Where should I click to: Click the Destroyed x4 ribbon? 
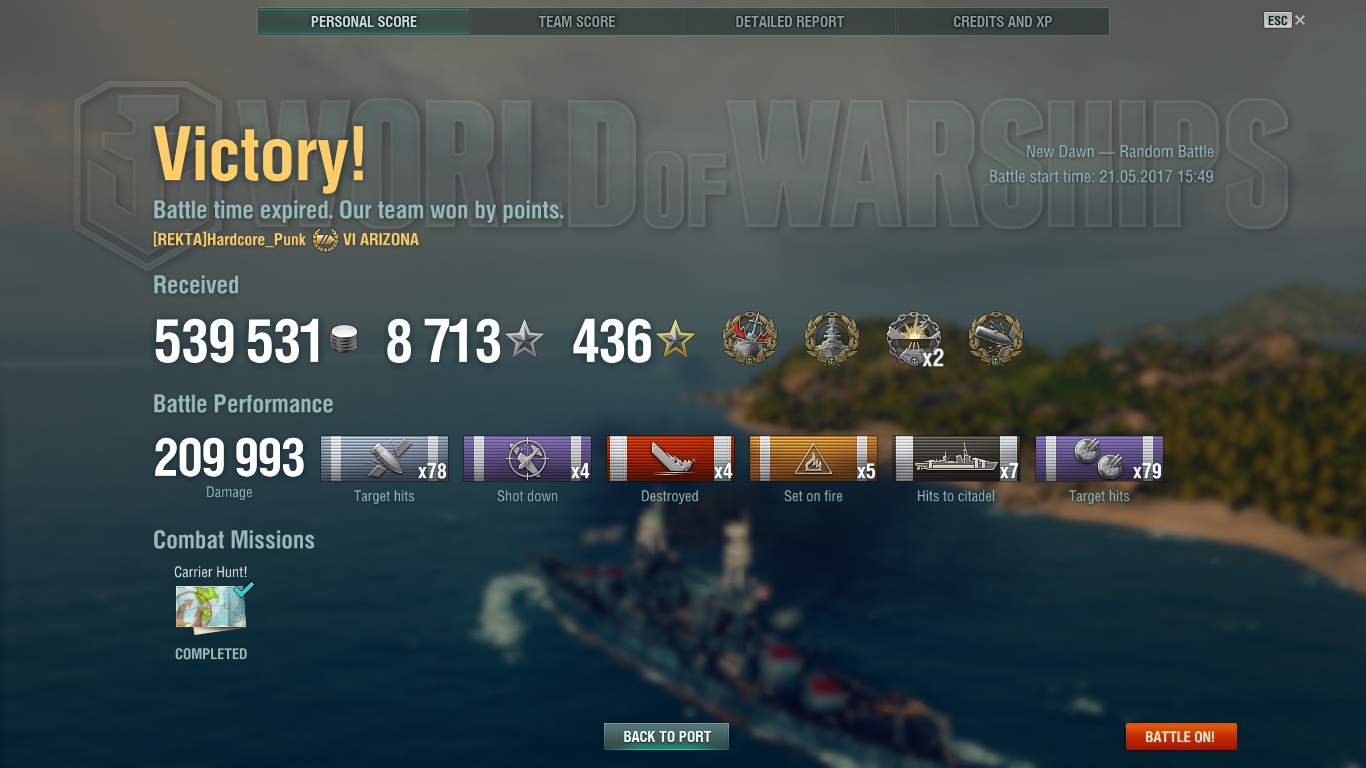click(x=671, y=459)
